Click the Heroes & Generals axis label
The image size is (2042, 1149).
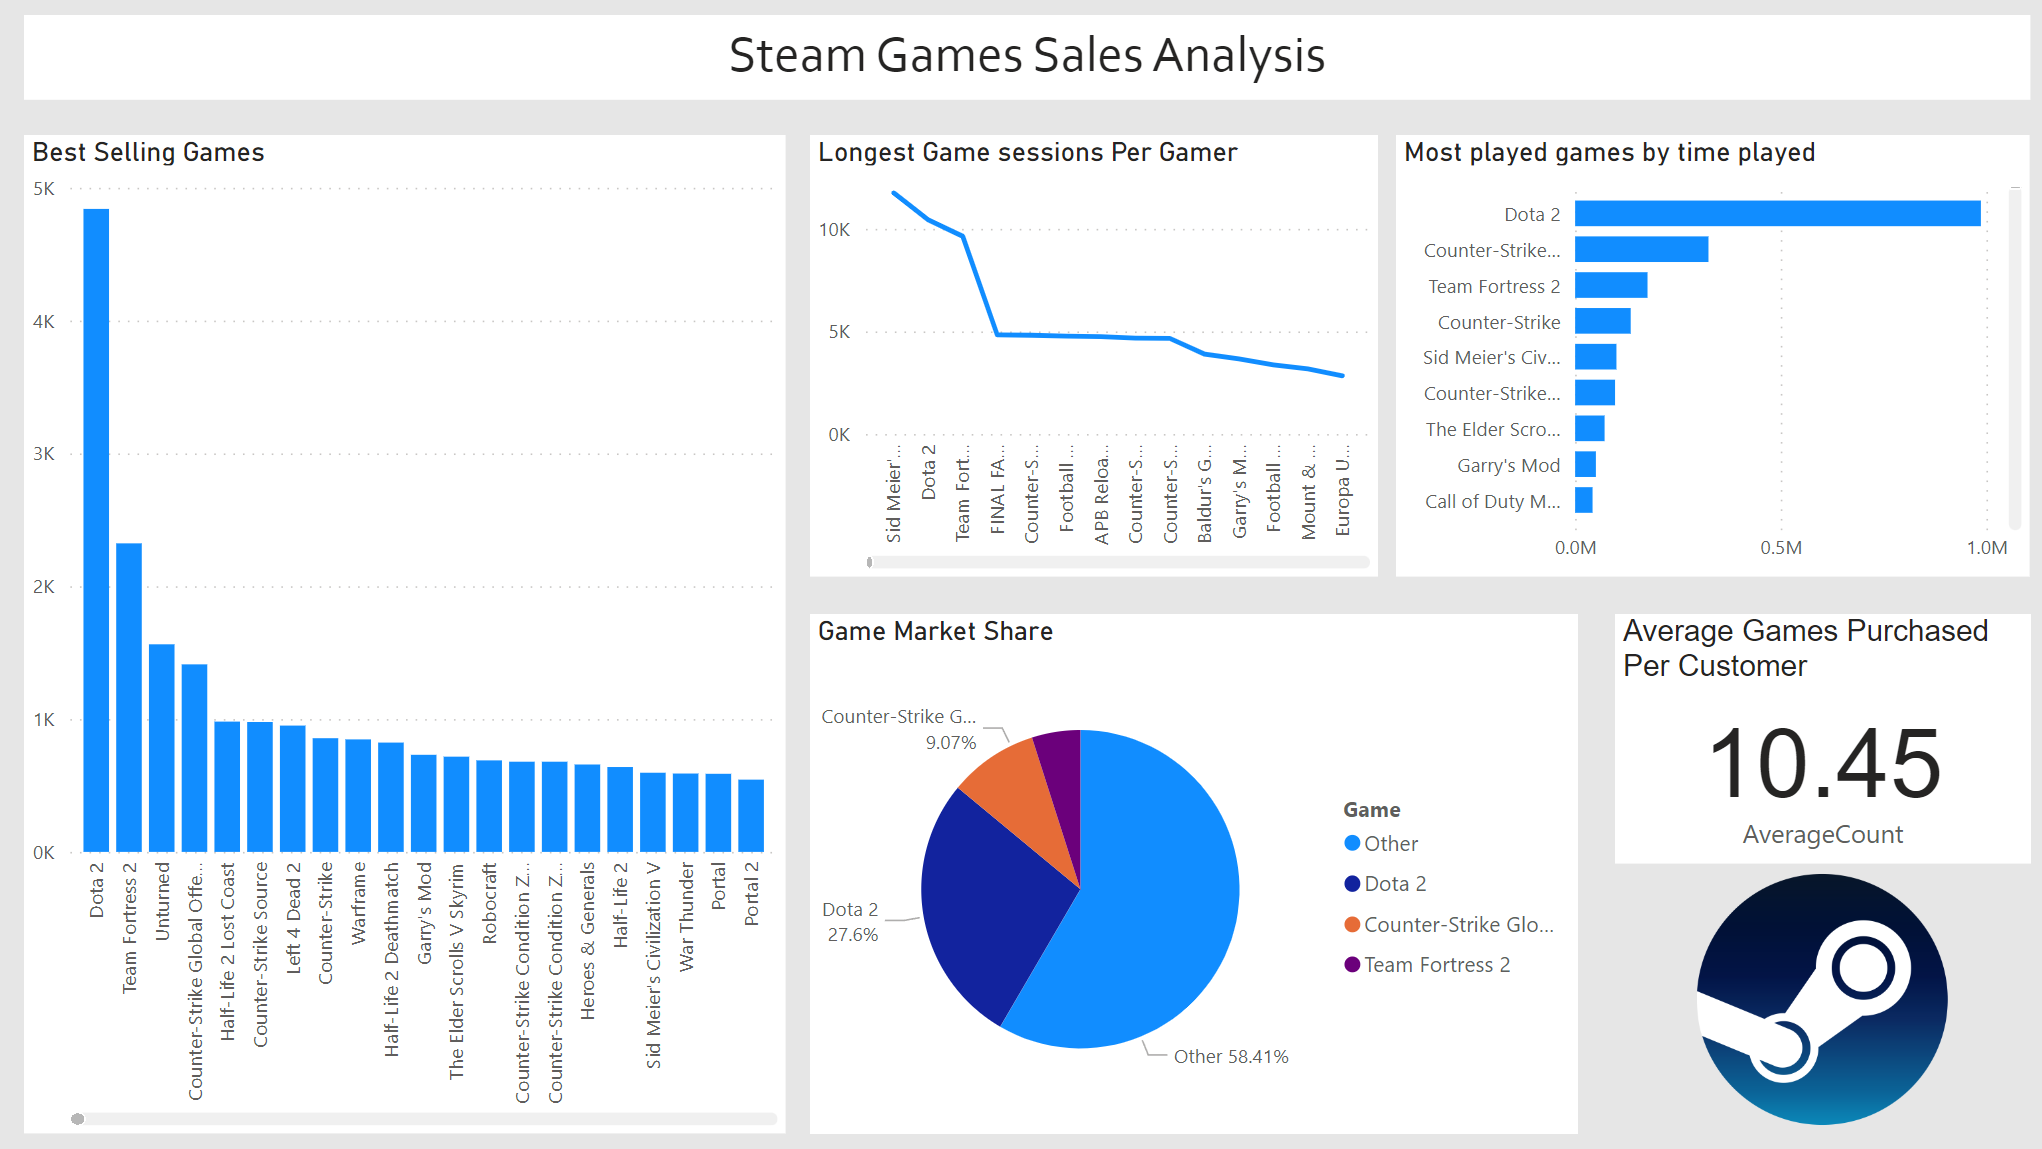click(x=587, y=941)
